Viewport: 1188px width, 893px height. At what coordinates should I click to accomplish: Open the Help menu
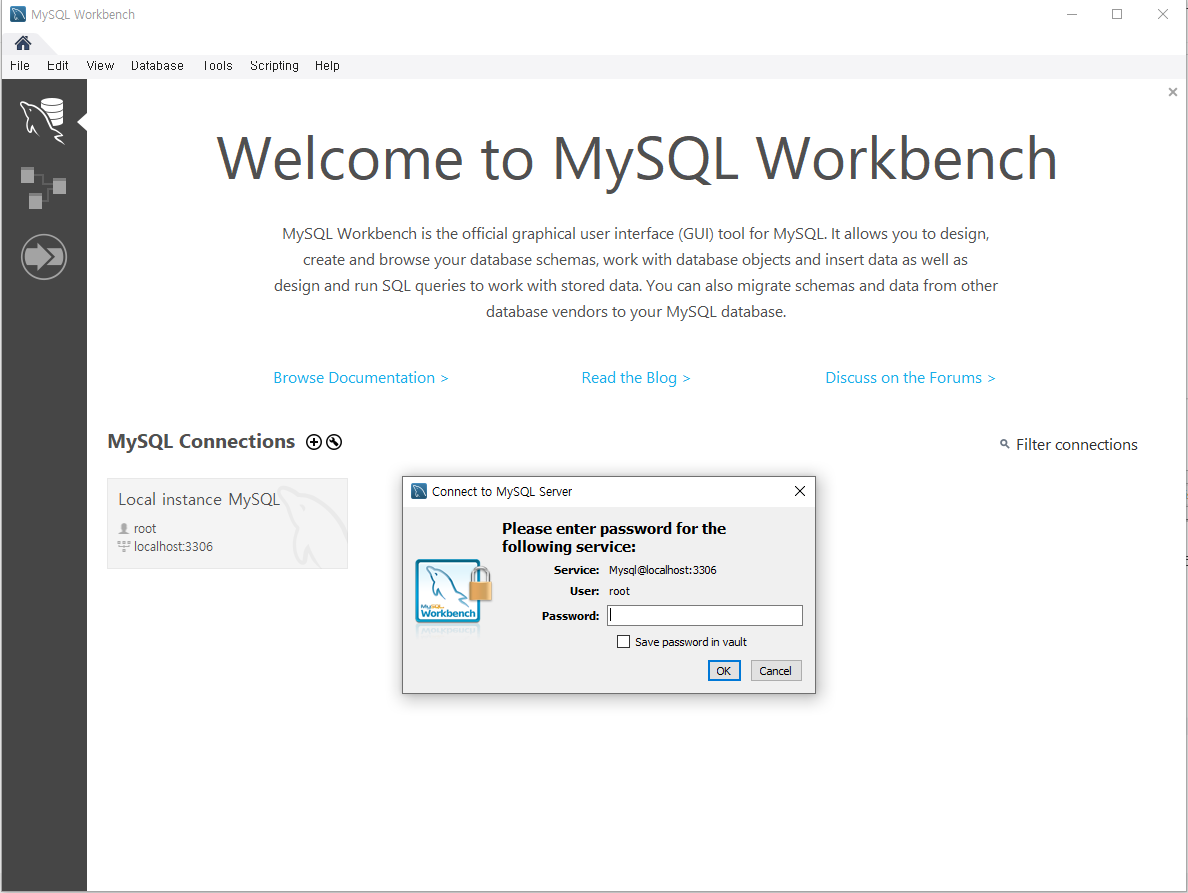click(x=327, y=66)
